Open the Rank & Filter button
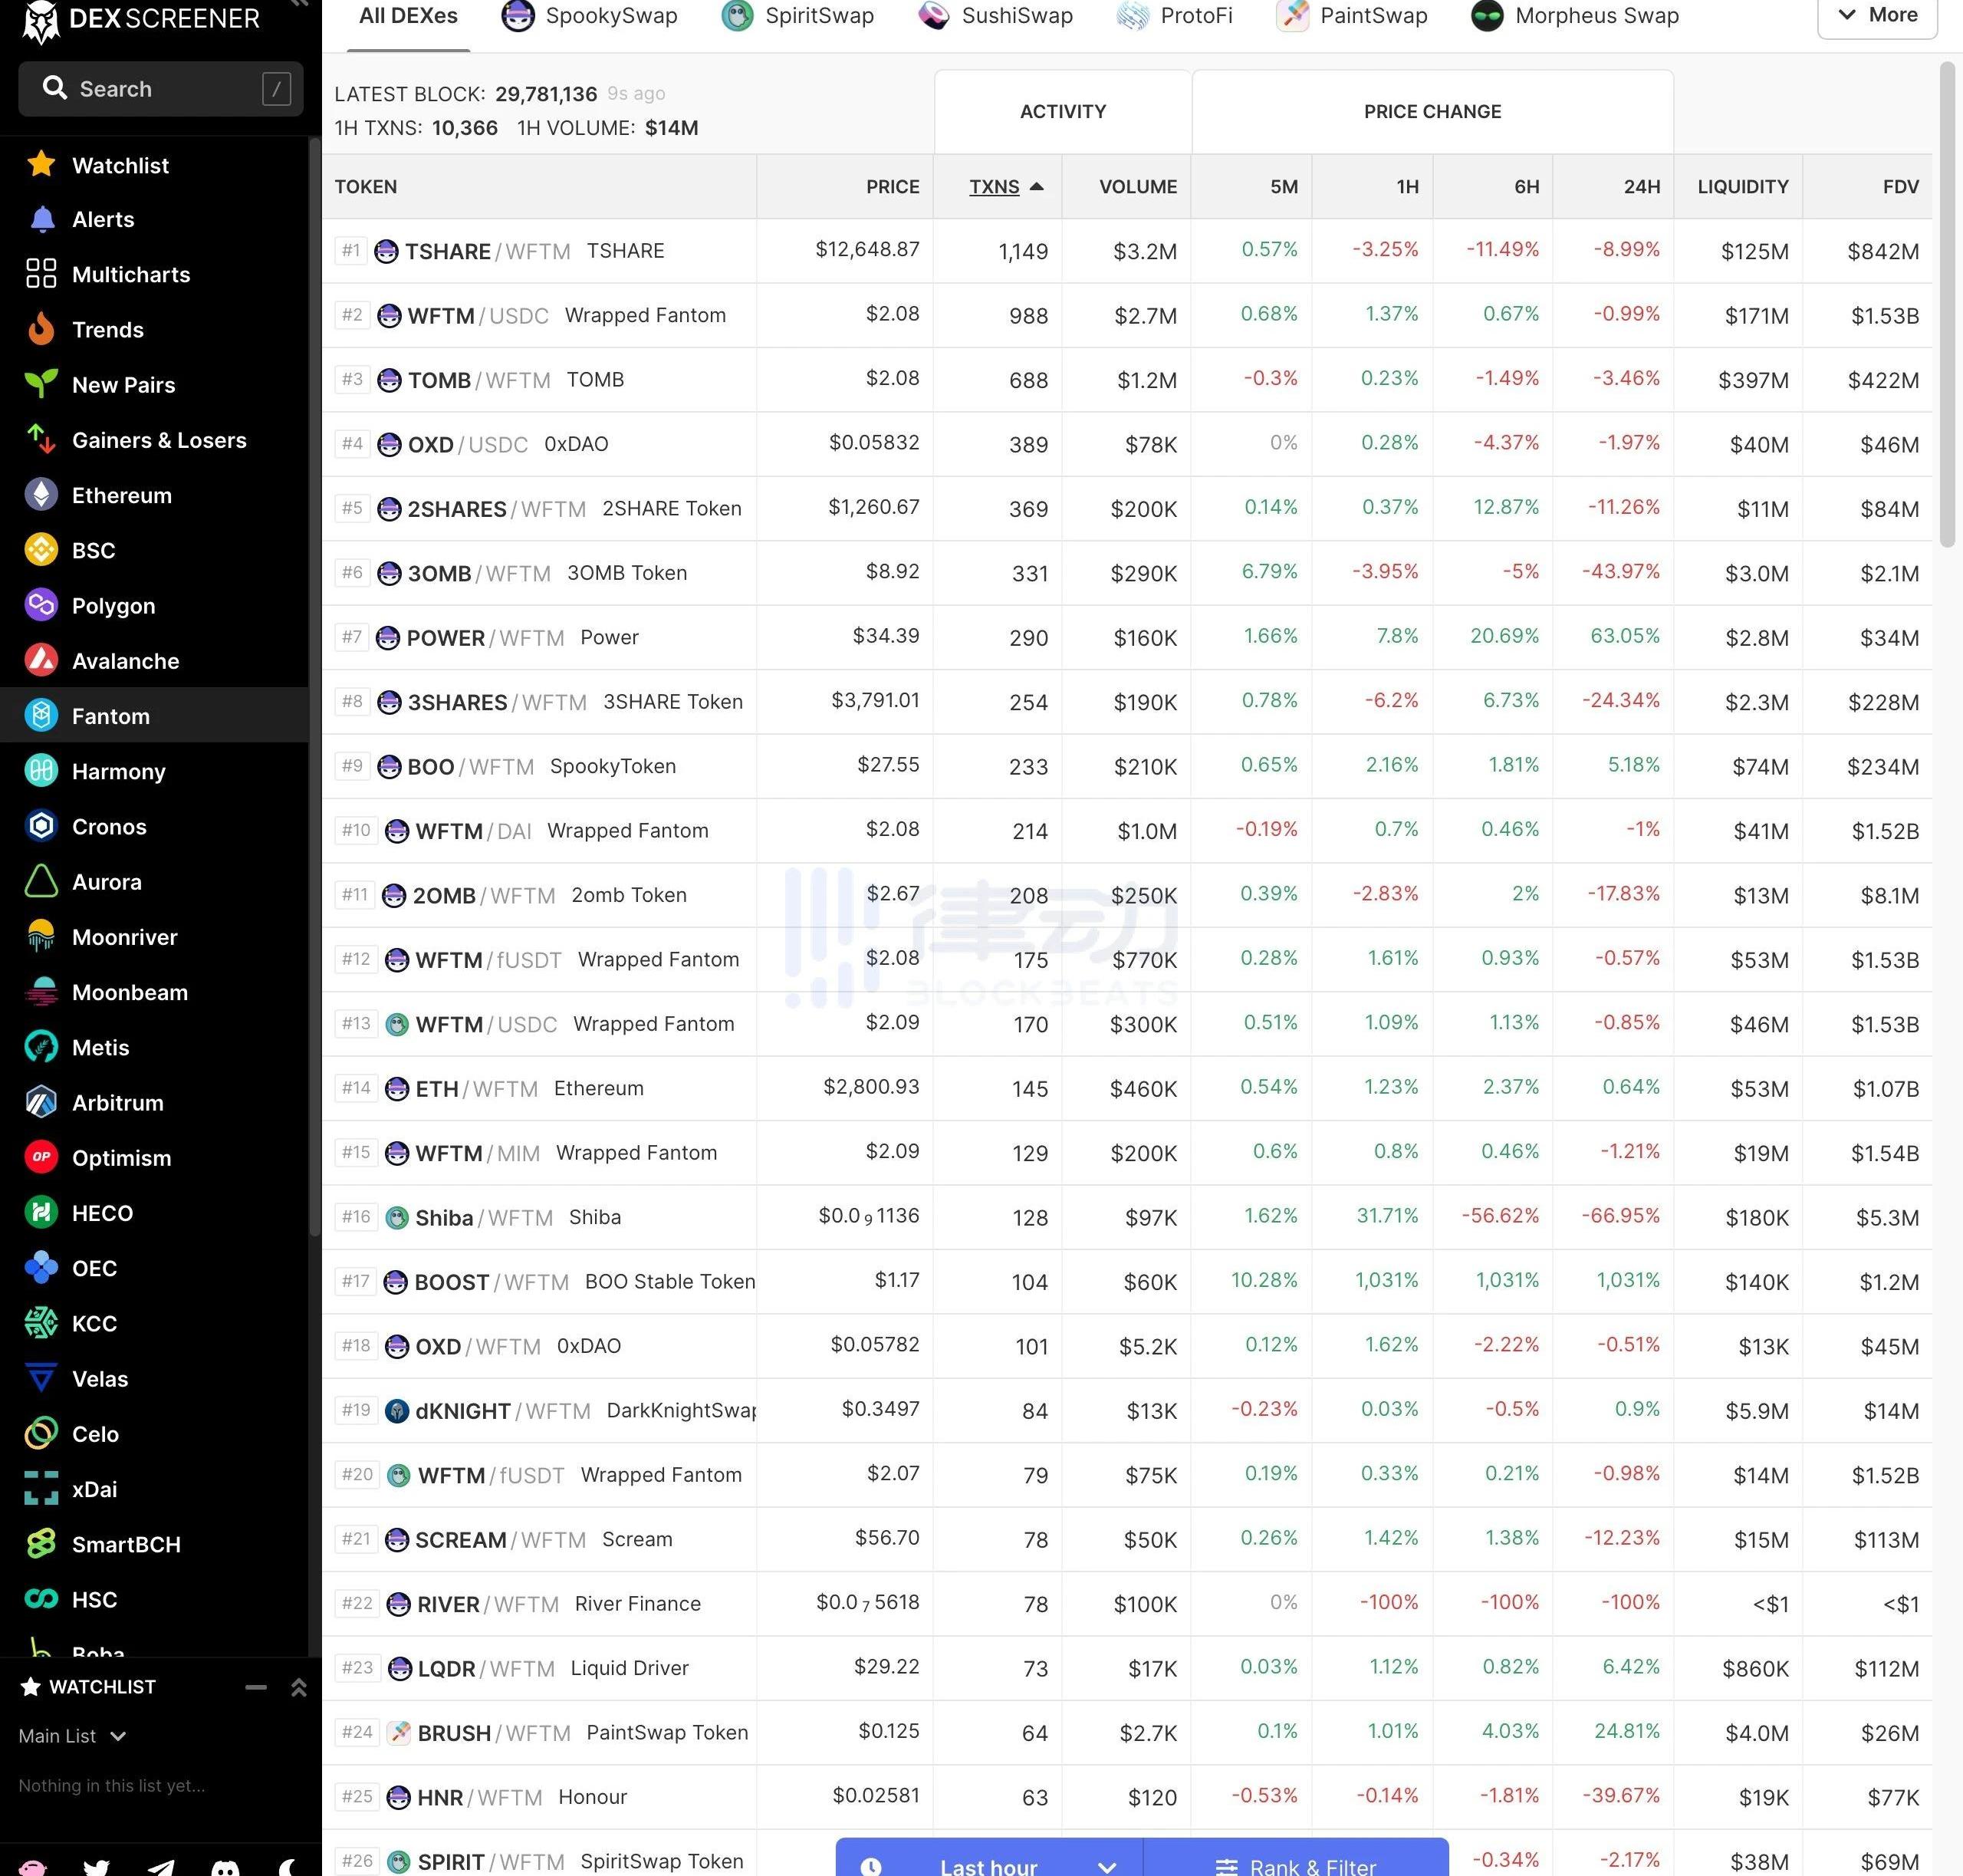 click(1296, 1864)
